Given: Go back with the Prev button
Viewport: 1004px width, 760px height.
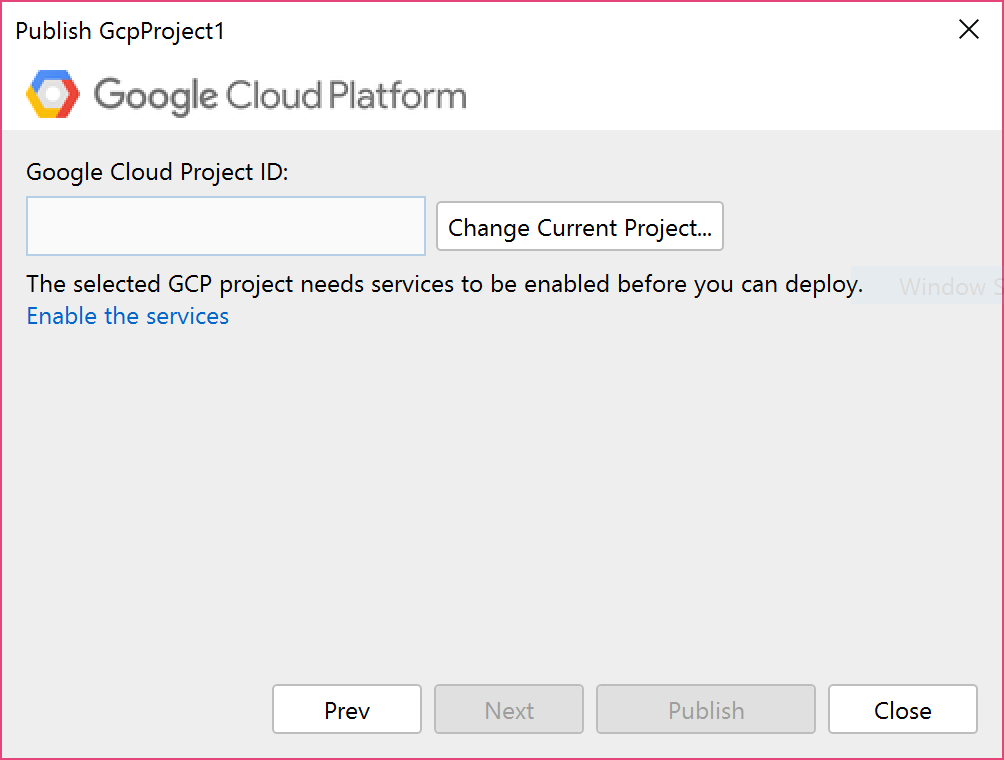Looking at the screenshot, I should pos(346,710).
